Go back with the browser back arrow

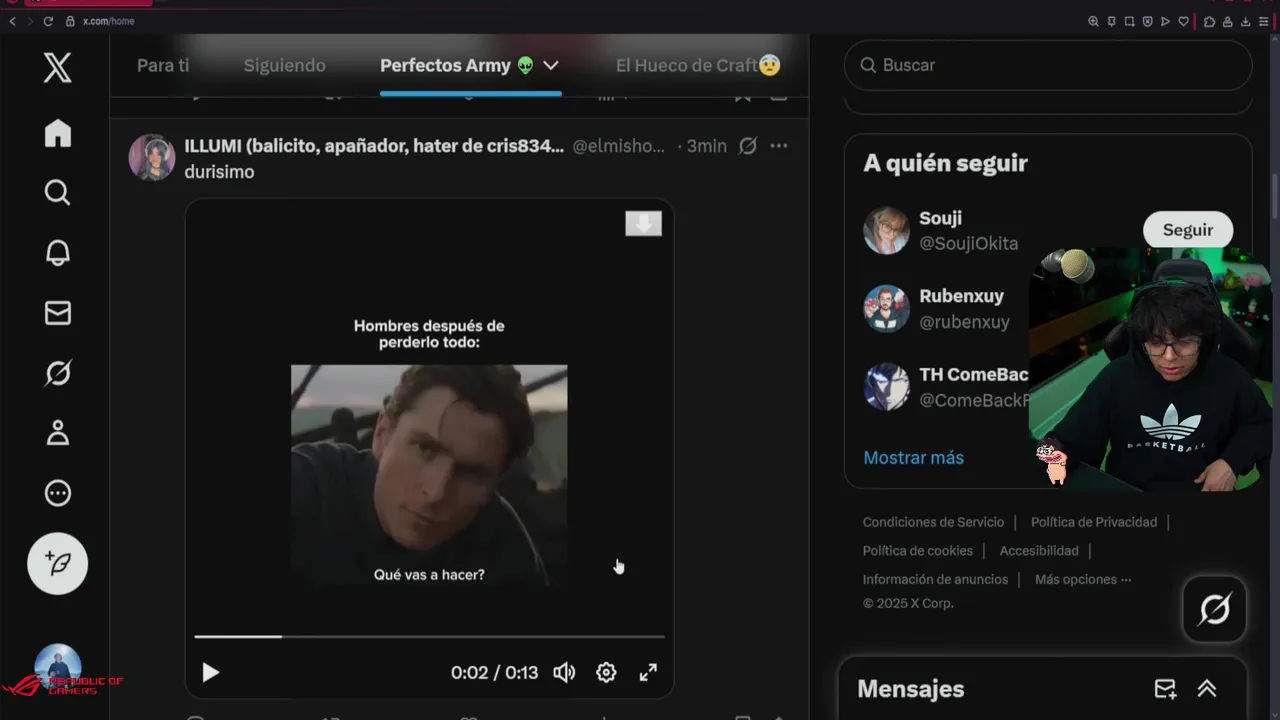coord(12,21)
